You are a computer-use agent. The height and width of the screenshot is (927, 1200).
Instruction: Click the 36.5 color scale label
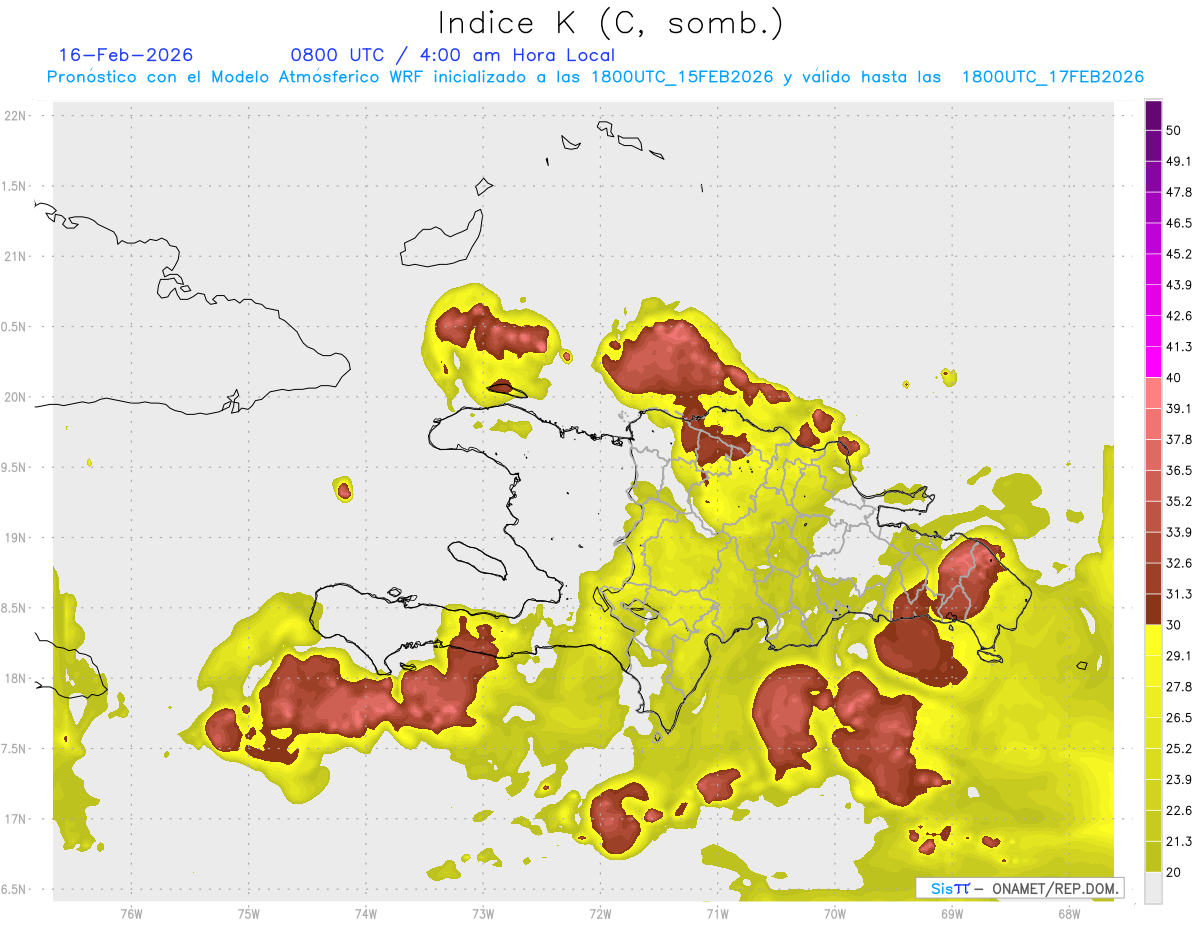click(x=1179, y=470)
